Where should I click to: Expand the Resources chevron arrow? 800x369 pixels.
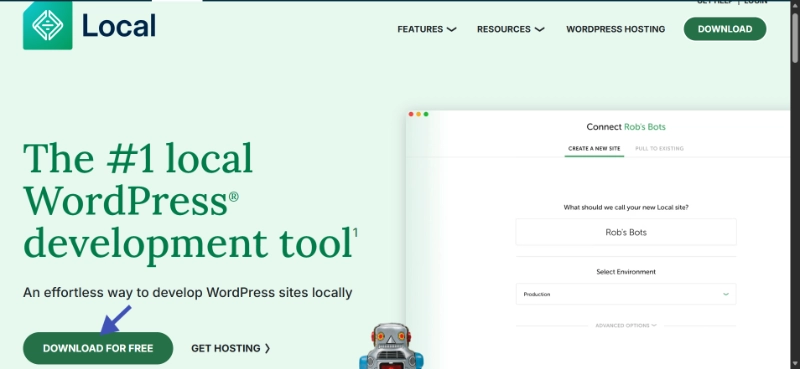click(539, 30)
